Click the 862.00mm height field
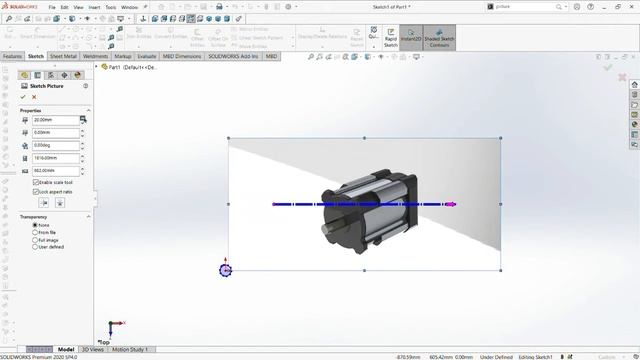The height and width of the screenshot is (360, 640). point(56,171)
